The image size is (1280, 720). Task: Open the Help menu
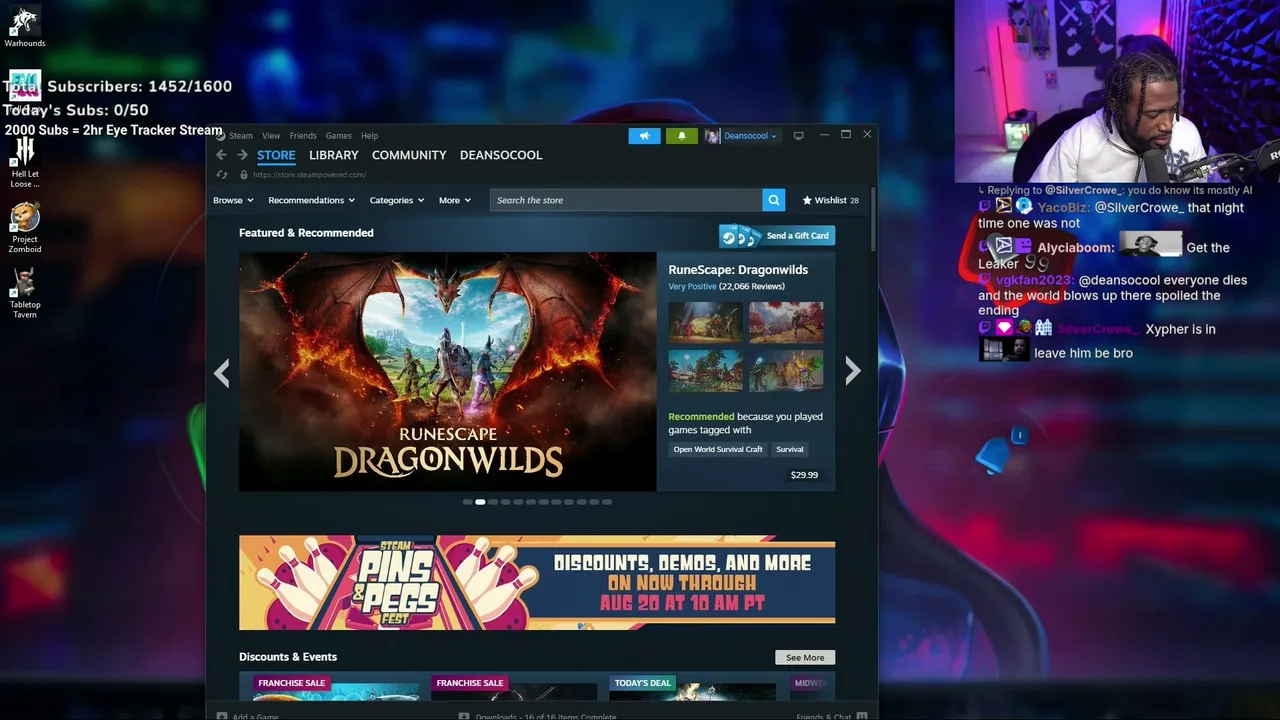tap(370, 136)
